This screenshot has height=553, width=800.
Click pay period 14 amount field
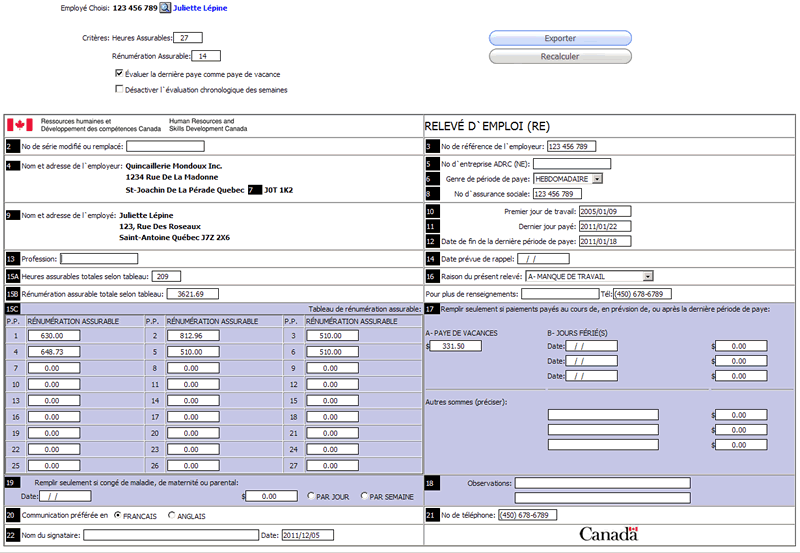(193, 400)
